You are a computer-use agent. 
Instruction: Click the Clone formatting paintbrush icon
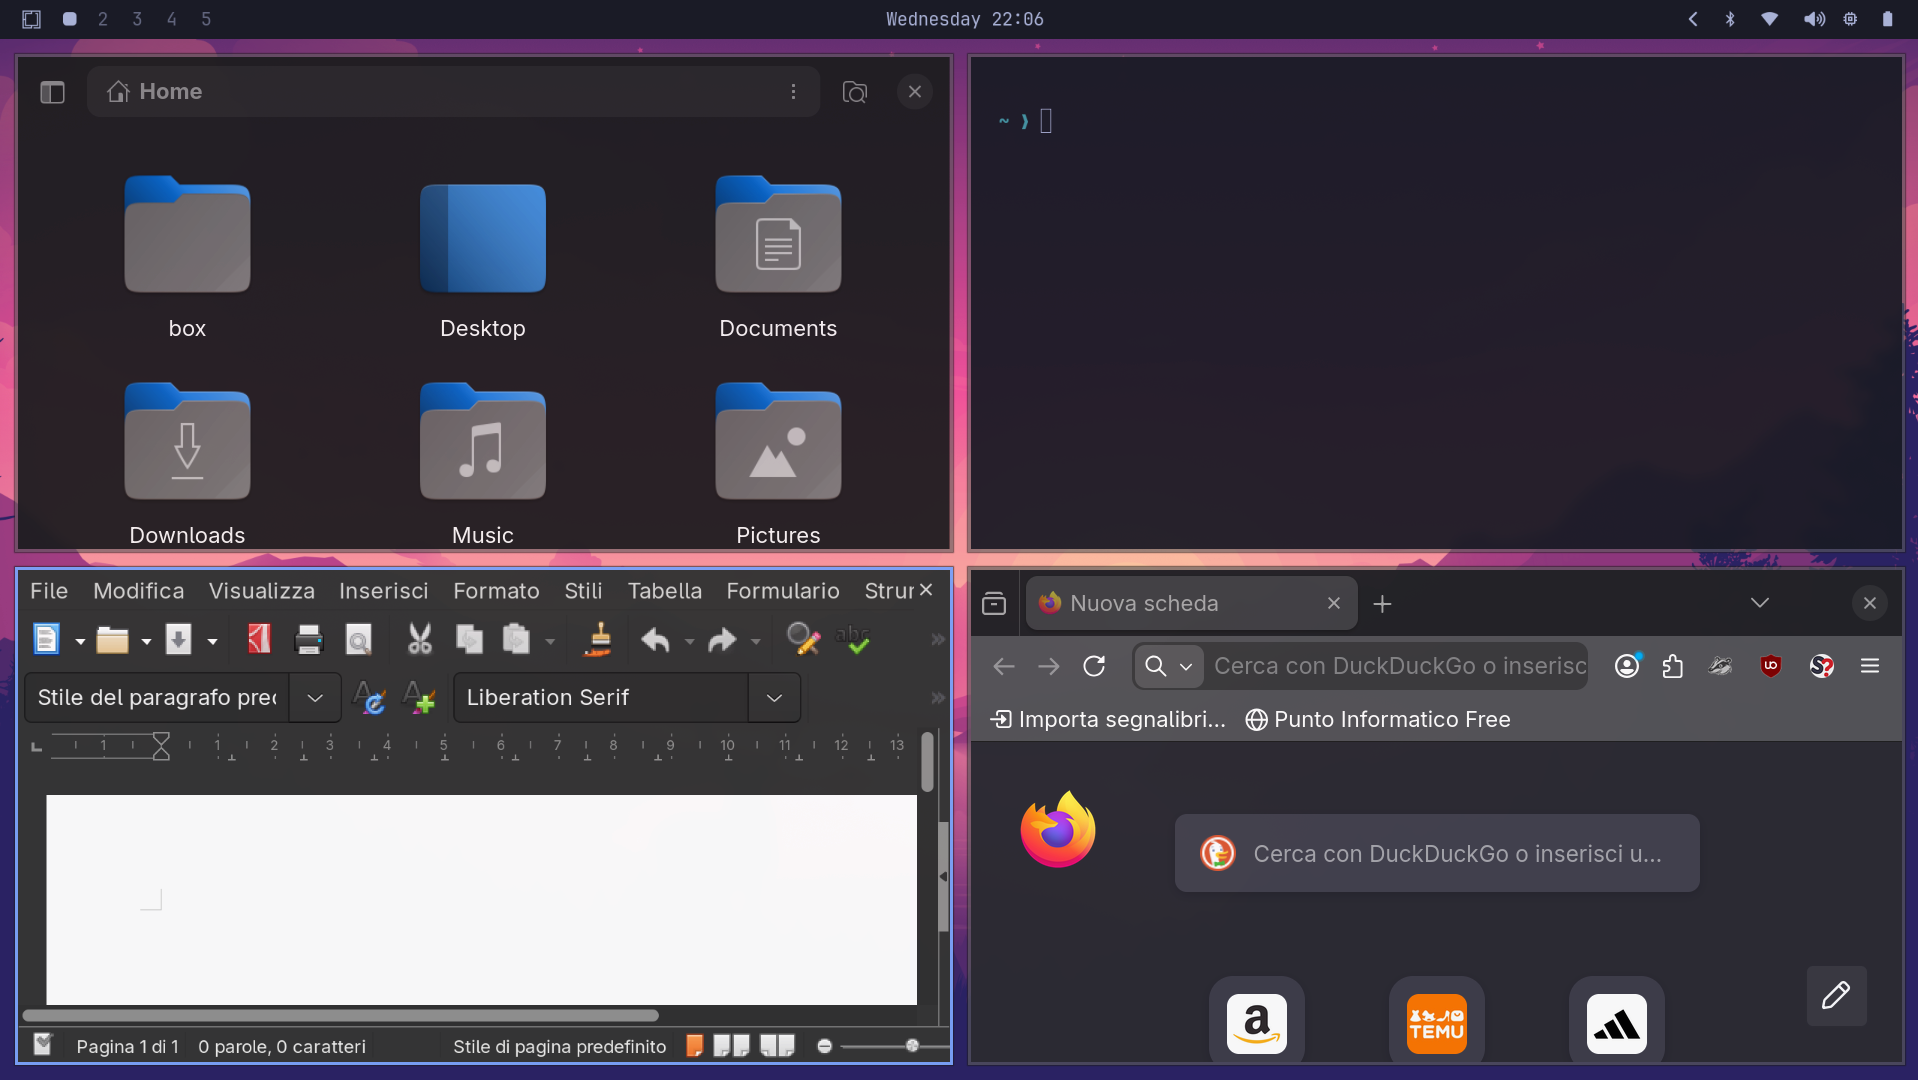click(599, 639)
